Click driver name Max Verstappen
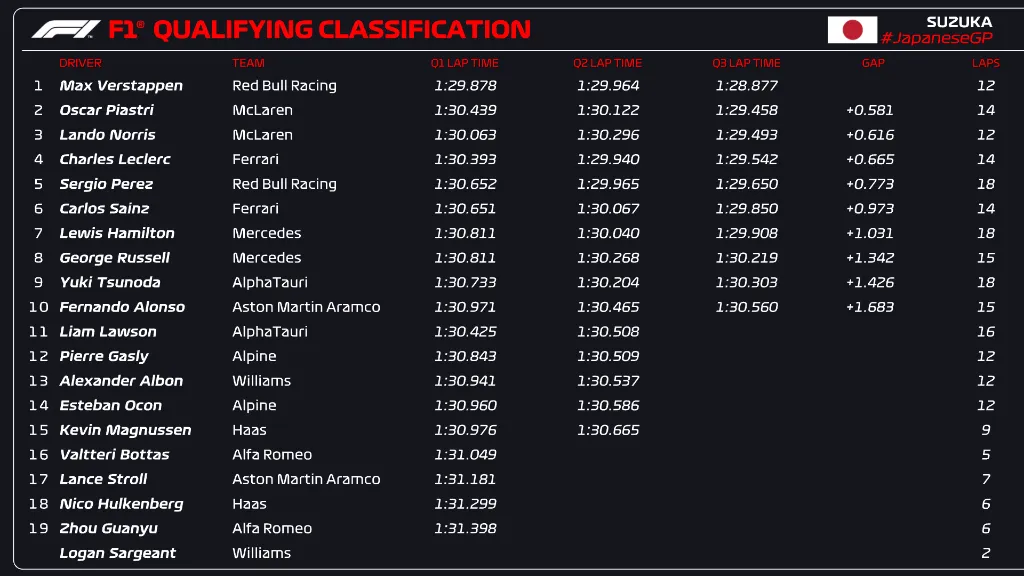Viewport: 1024px width, 576px height. (x=121, y=86)
